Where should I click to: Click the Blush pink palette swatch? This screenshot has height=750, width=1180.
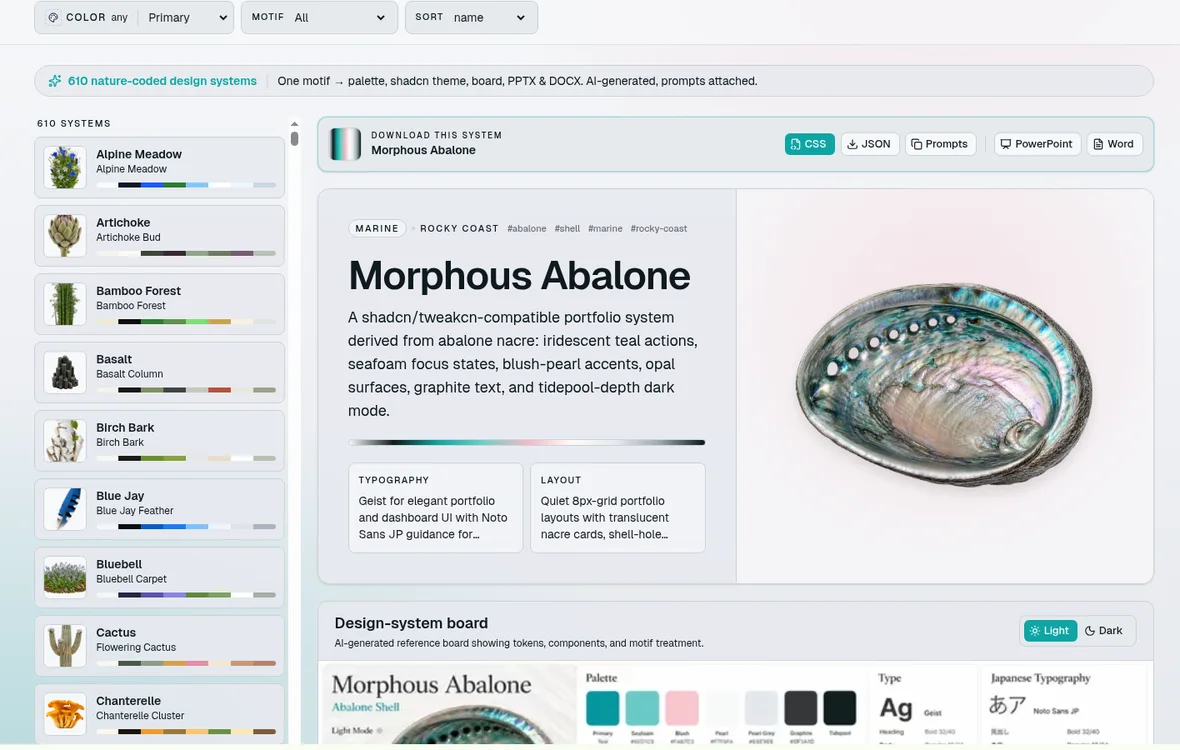pyautogui.click(x=682, y=708)
